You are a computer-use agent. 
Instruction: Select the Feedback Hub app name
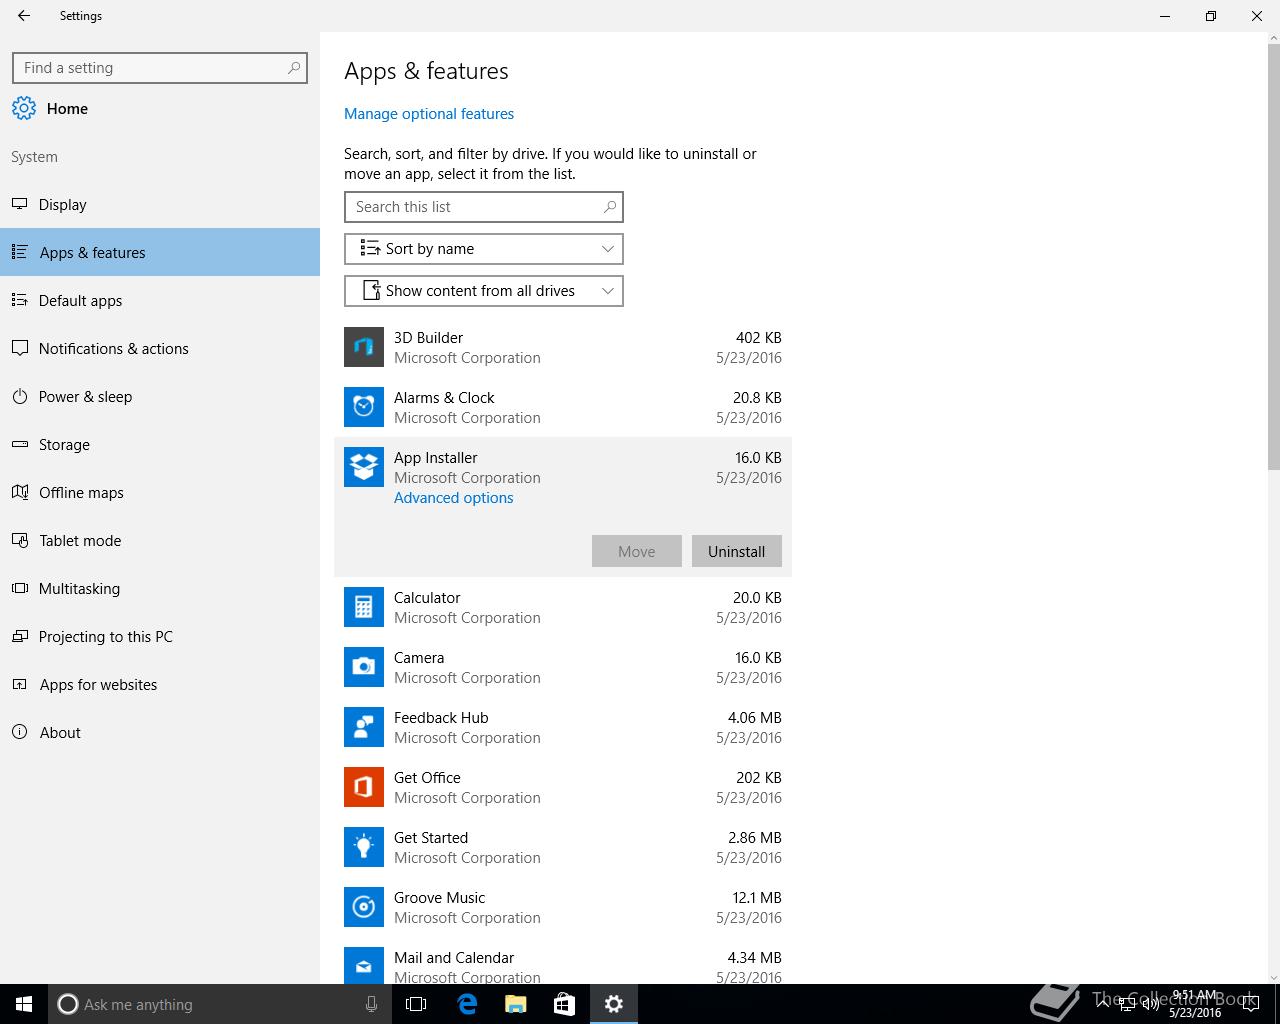pos(441,718)
